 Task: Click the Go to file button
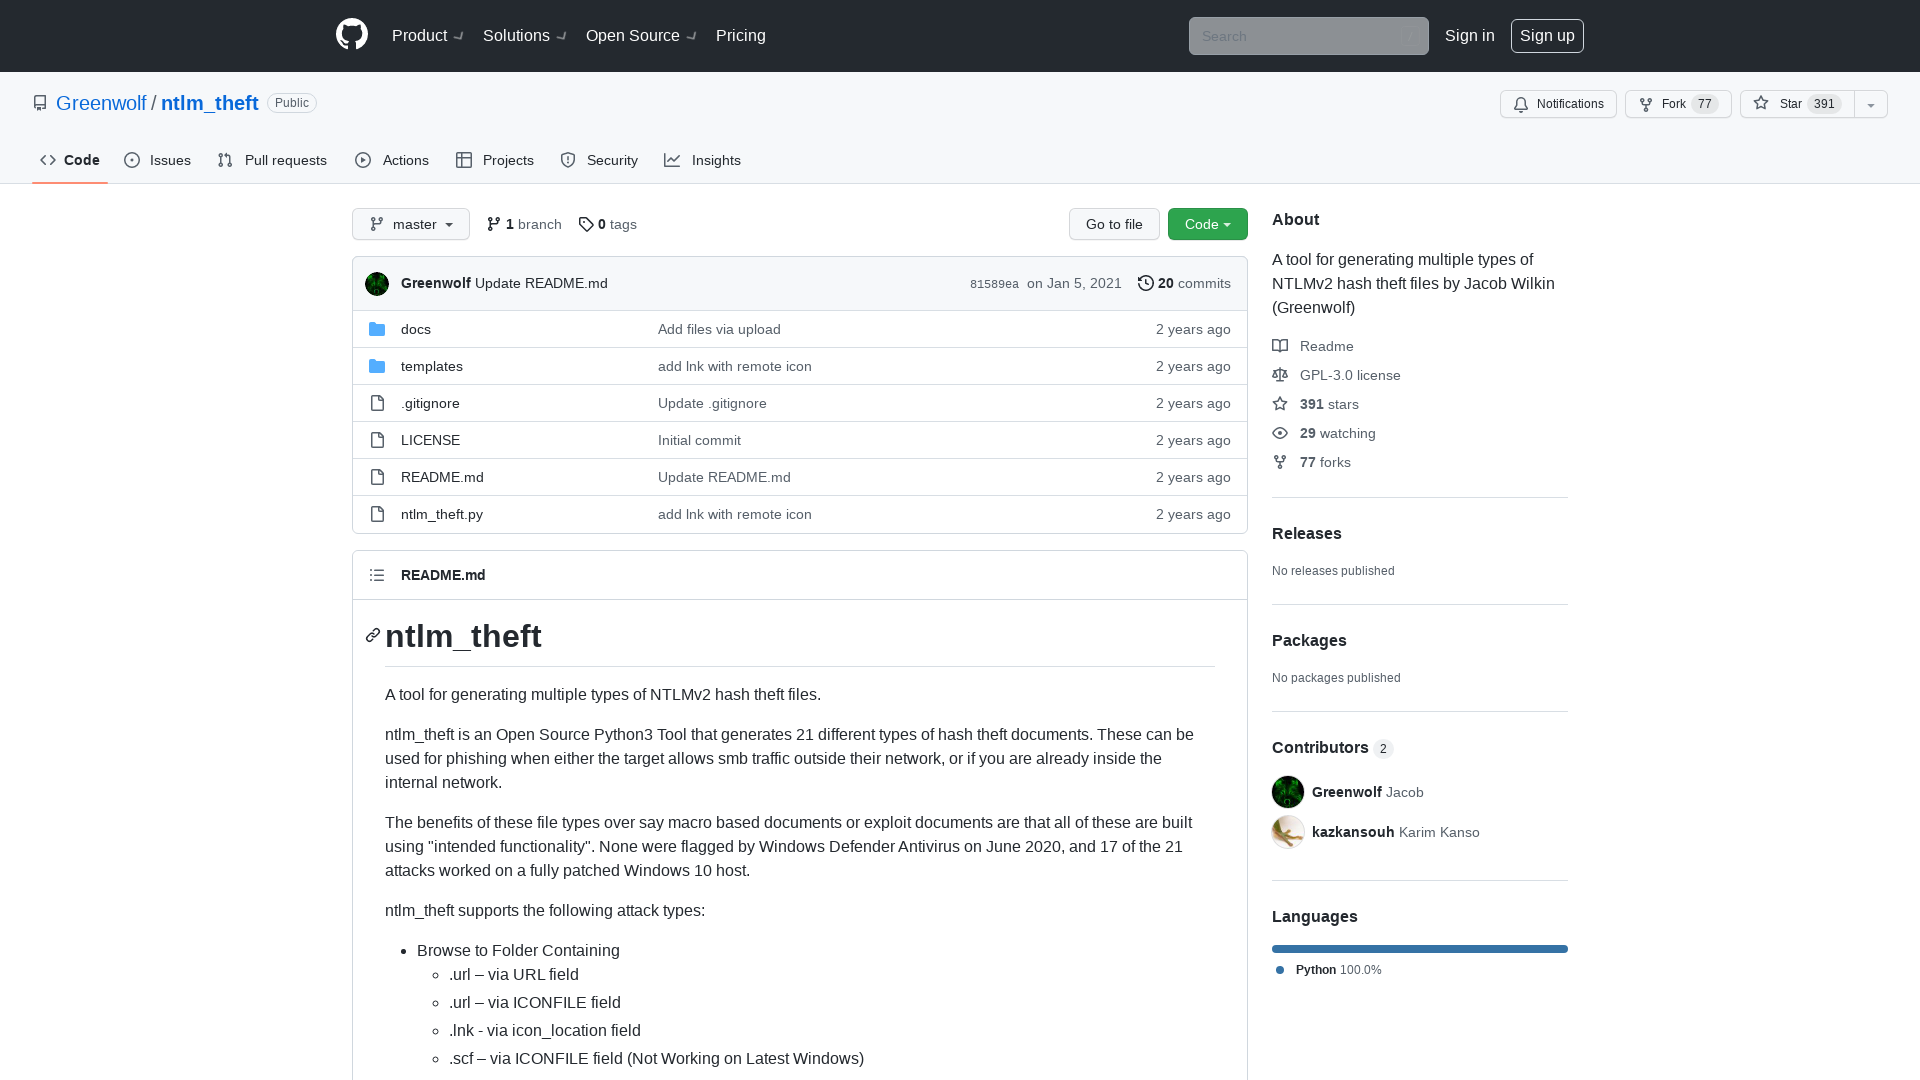pos(1114,224)
